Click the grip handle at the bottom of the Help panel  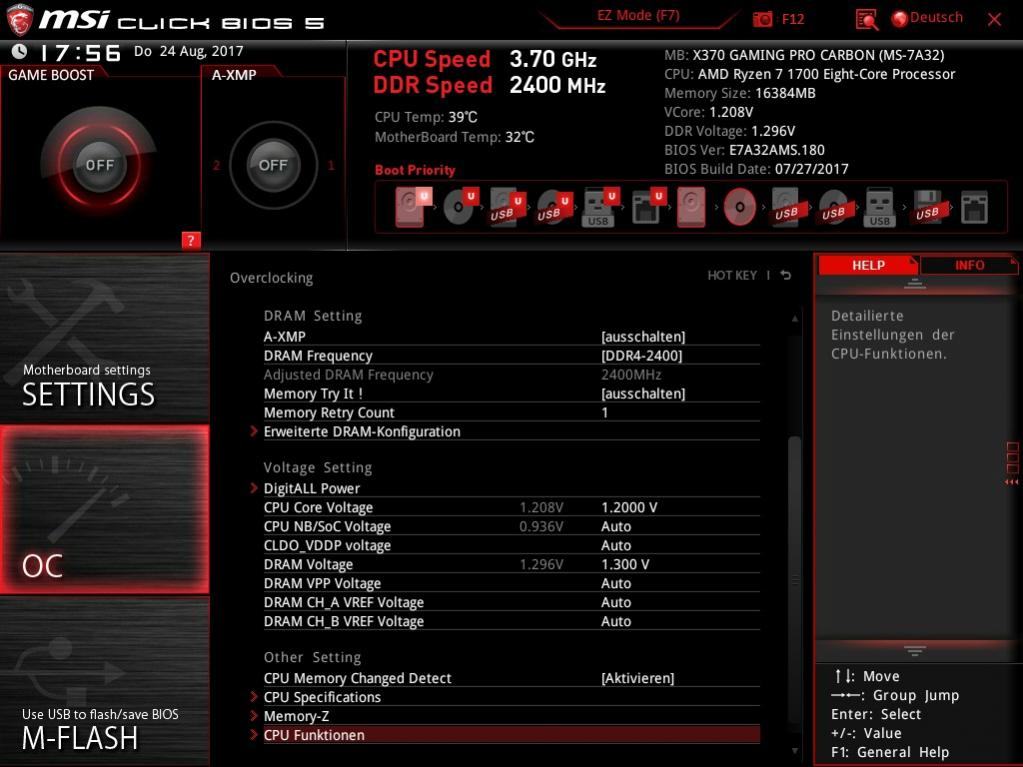pyautogui.click(x=915, y=651)
